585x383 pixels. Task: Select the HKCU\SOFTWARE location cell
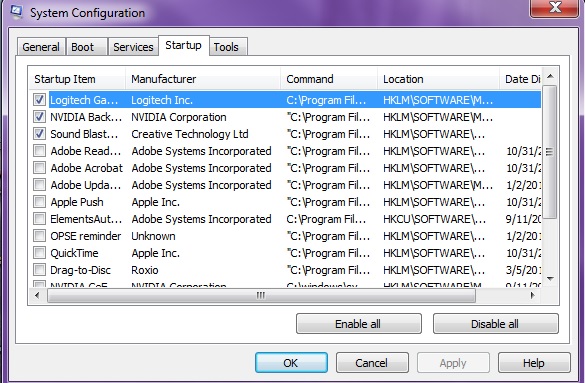[434, 219]
